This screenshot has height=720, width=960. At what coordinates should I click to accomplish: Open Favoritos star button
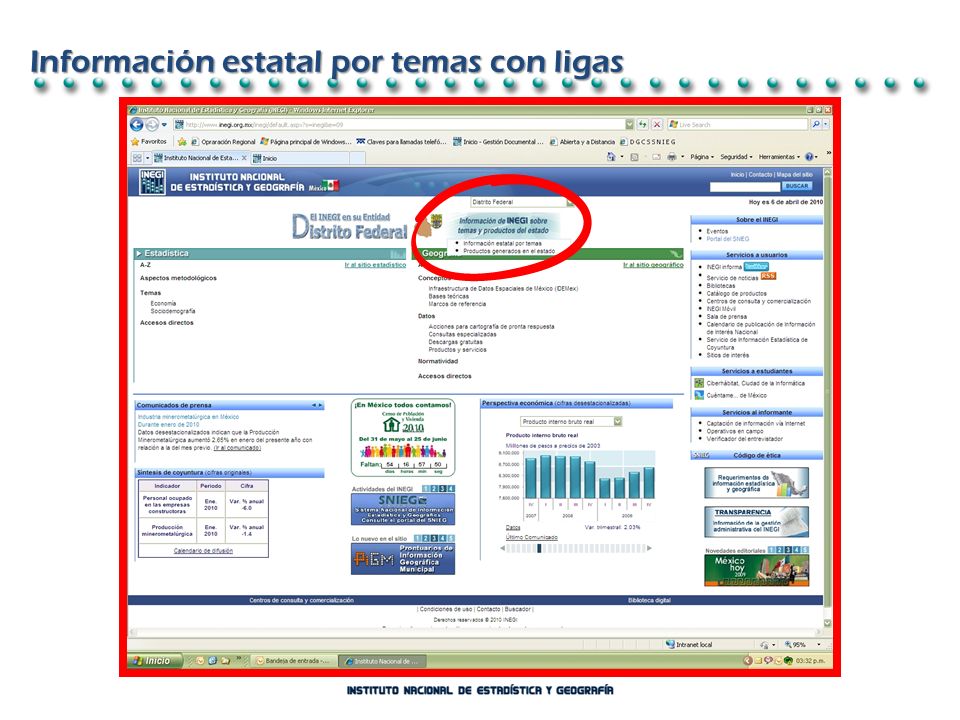(149, 141)
